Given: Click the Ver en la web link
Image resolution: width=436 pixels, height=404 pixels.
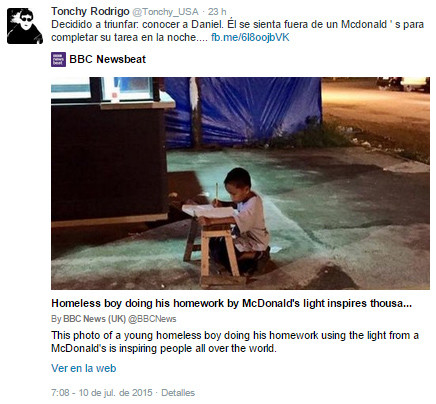Looking at the screenshot, I should point(84,368).
